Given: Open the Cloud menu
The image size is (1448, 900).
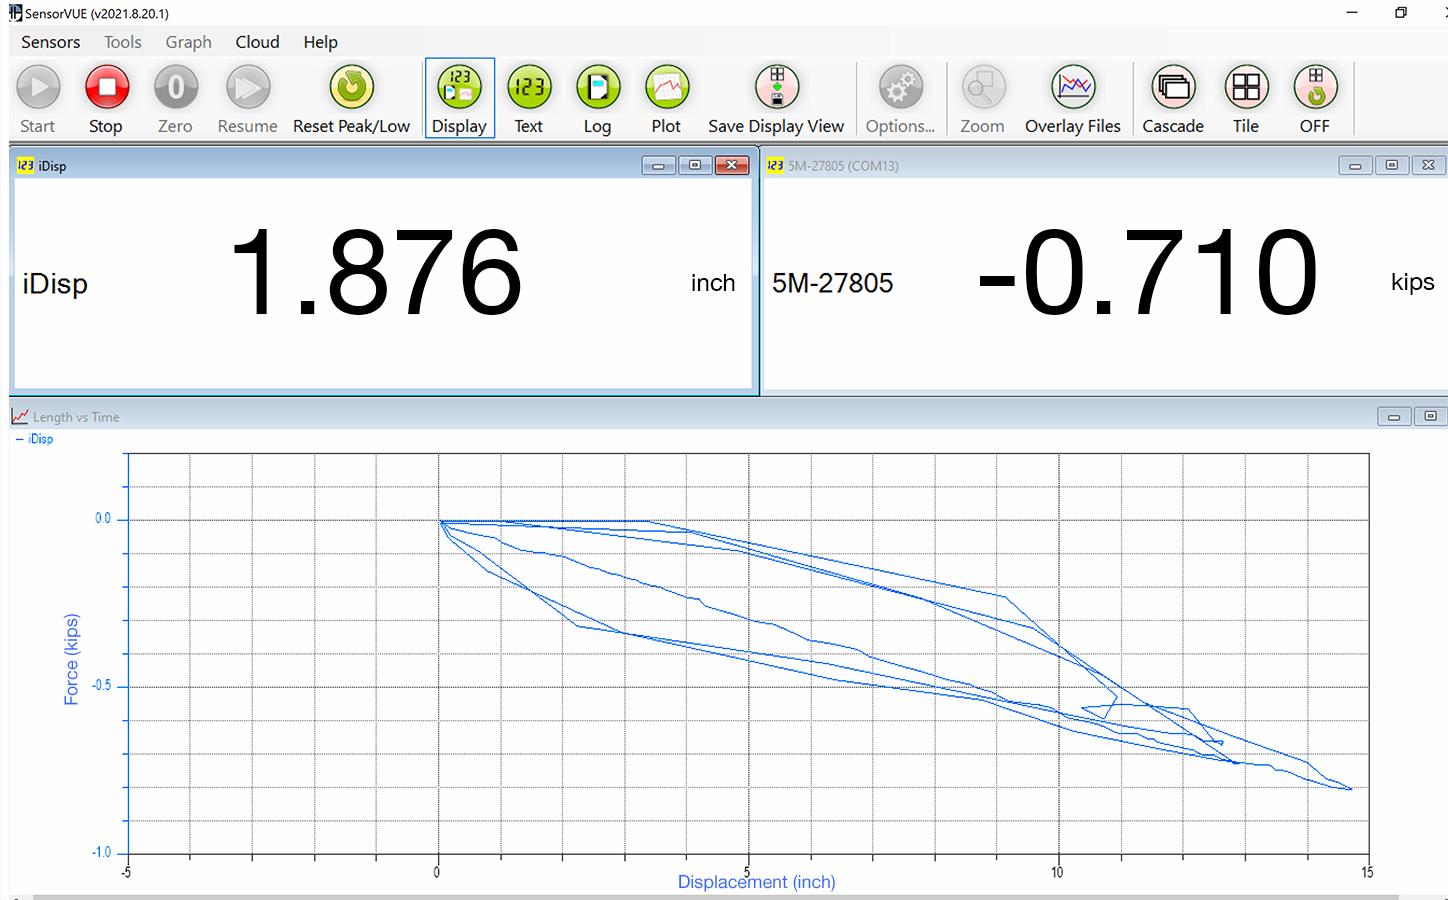Looking at the screenshot, I should [x=257, y=42].
